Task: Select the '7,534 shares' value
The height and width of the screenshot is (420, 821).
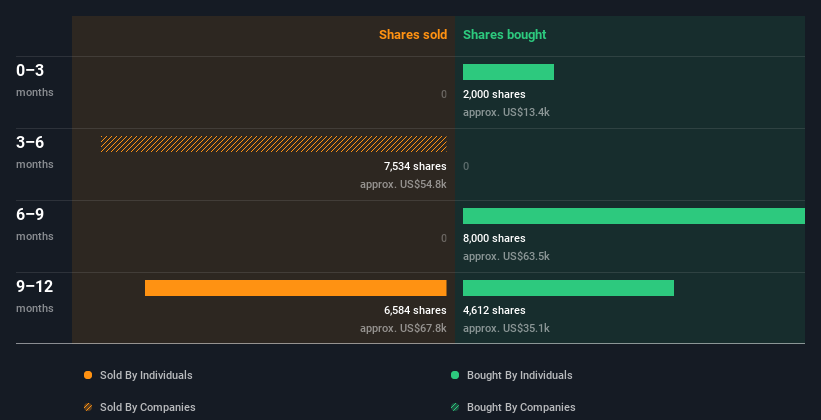Action: pyautogui.click(x=415, y=167)
